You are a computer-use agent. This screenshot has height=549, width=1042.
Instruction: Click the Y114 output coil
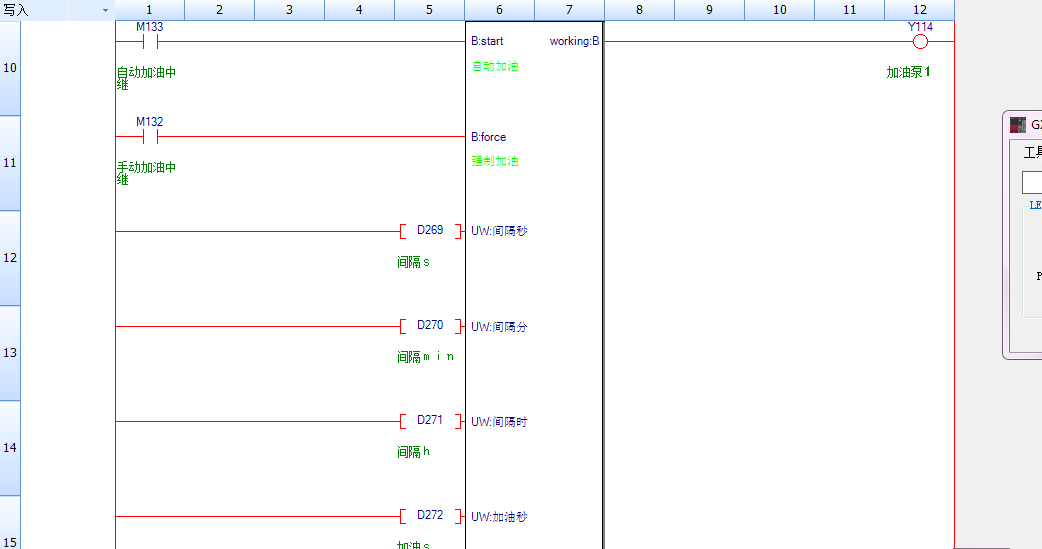(x=920, y=41)
